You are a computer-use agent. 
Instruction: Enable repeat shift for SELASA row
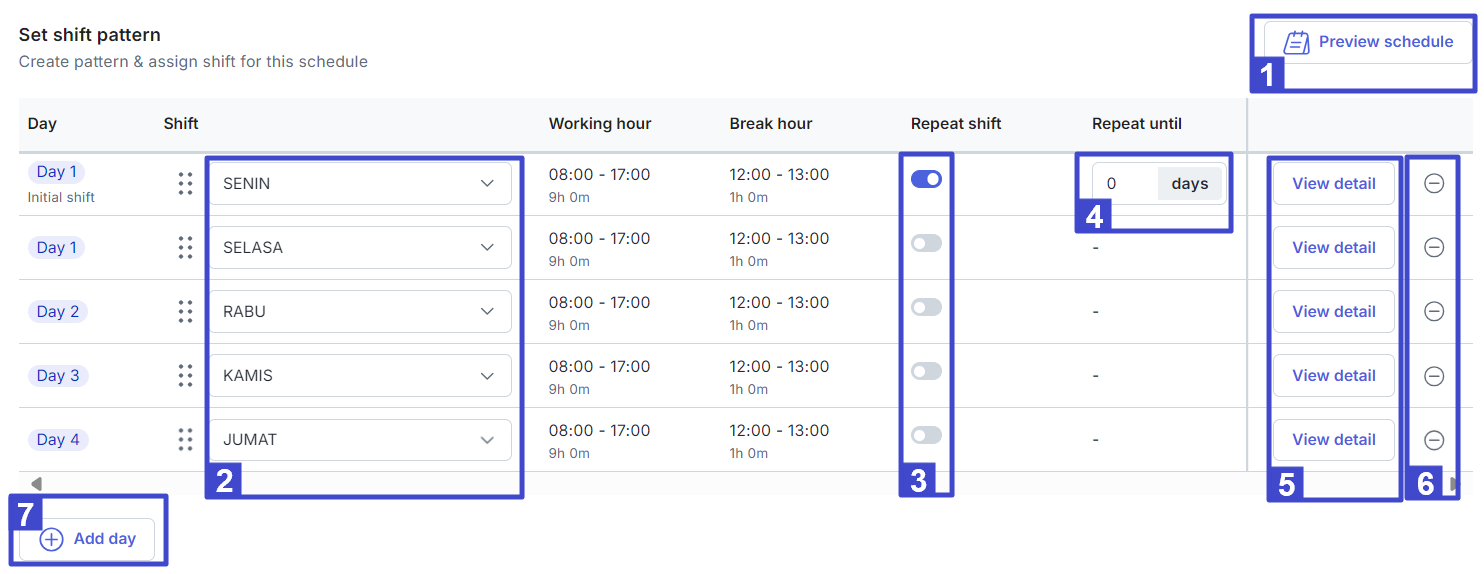pyautogui.click(x=926, y=243)
